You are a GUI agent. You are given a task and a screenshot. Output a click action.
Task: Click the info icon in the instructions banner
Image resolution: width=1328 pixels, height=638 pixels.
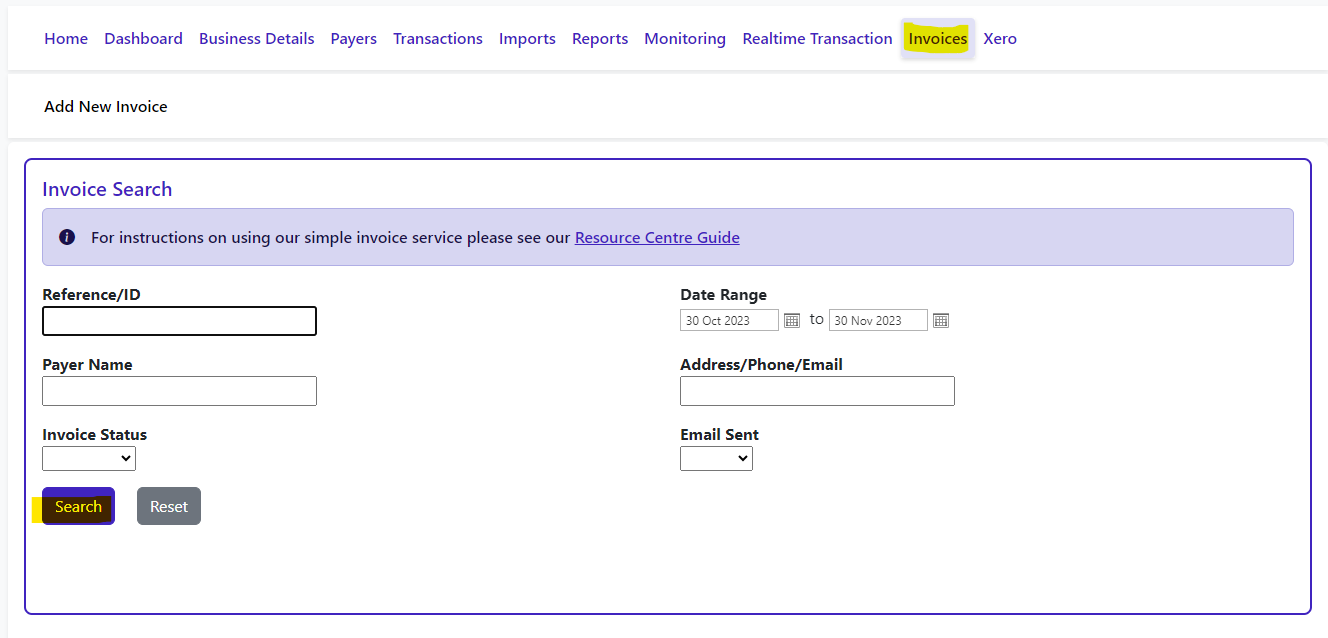pos(67,237)
